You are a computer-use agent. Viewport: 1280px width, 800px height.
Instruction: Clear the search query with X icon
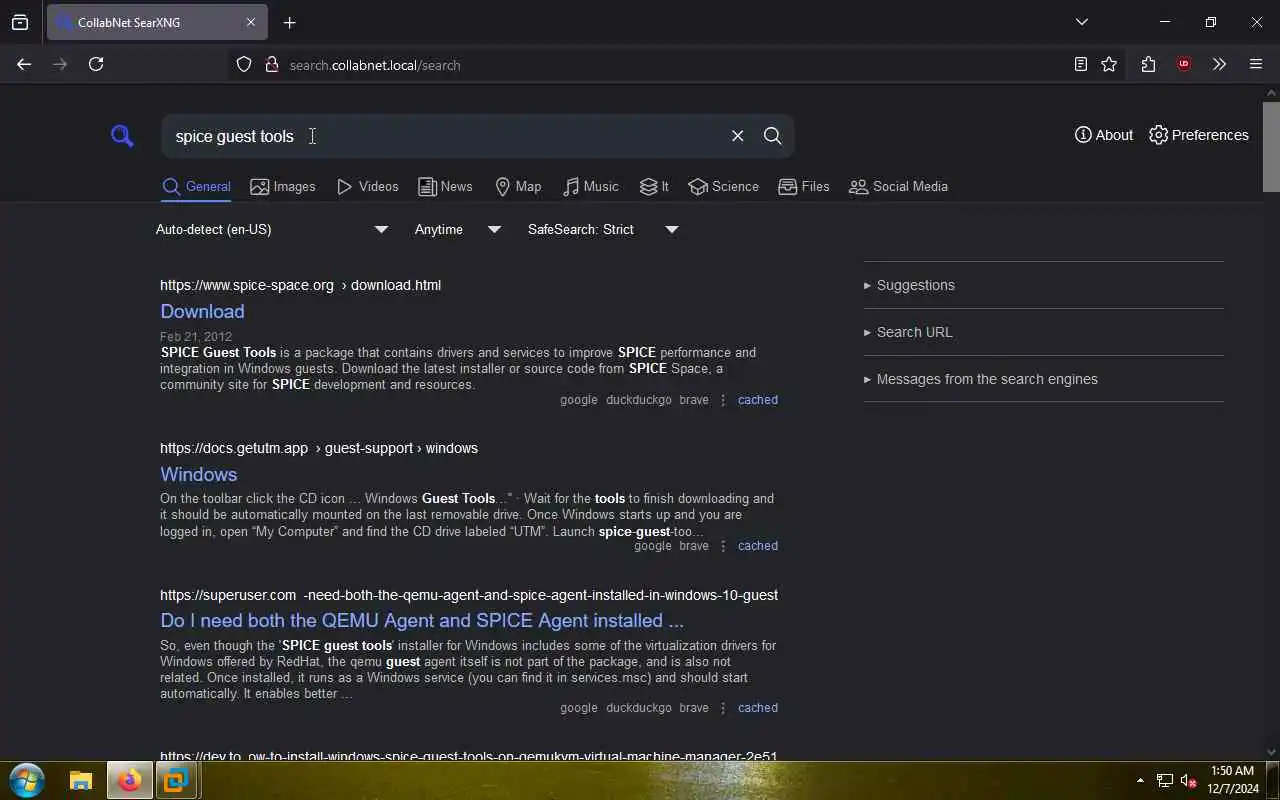pyautogui.click(x=738, y=136)
